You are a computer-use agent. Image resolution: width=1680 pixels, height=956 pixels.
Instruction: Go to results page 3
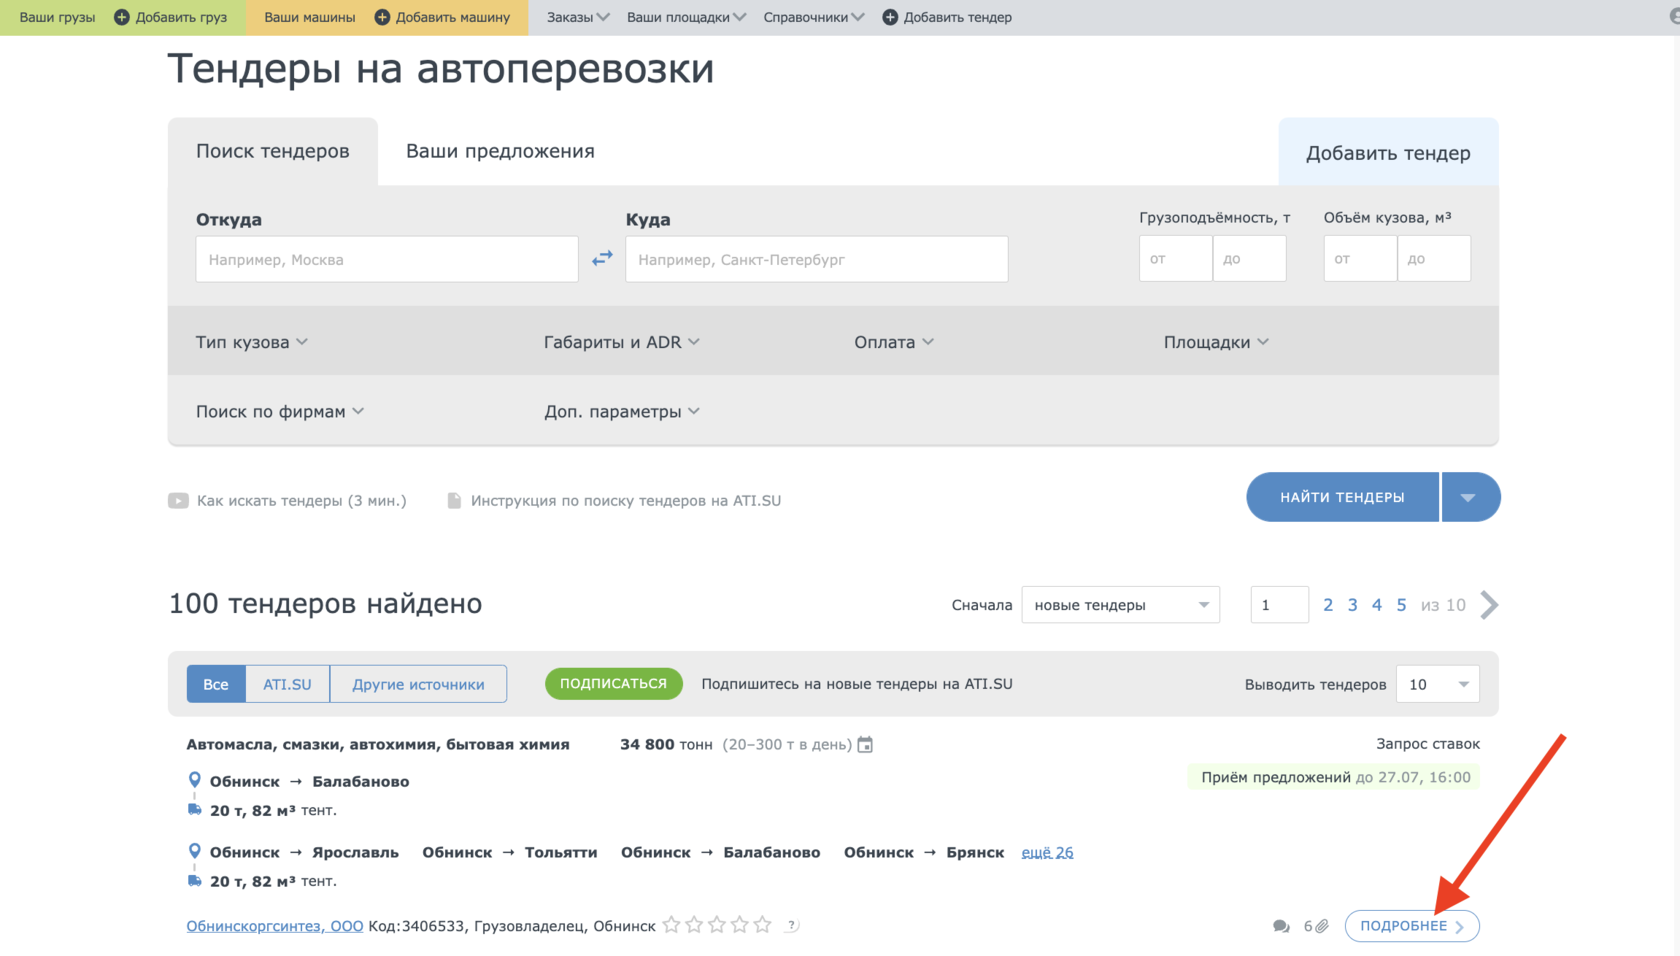(1352, 605)
